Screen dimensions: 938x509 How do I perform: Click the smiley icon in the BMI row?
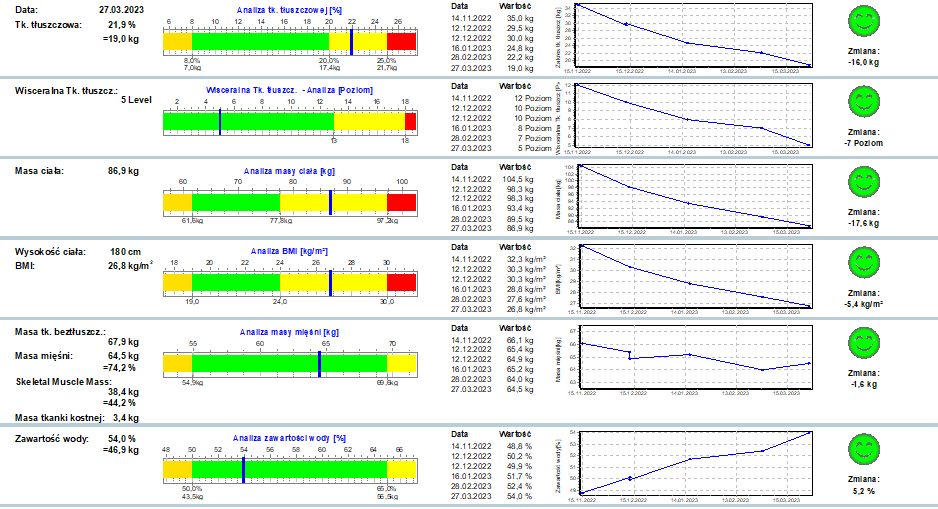pyautogui.click(x=862, y=261)
